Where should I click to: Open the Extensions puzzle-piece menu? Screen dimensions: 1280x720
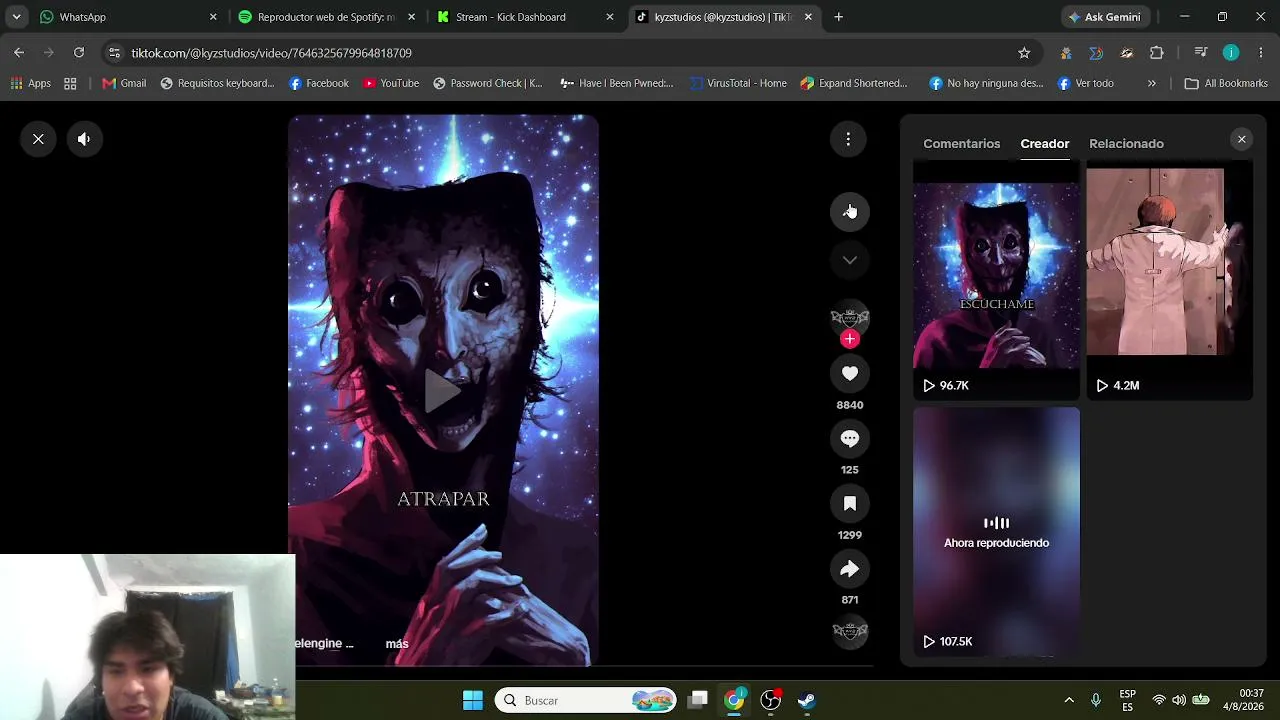[x=1157, y=53]
